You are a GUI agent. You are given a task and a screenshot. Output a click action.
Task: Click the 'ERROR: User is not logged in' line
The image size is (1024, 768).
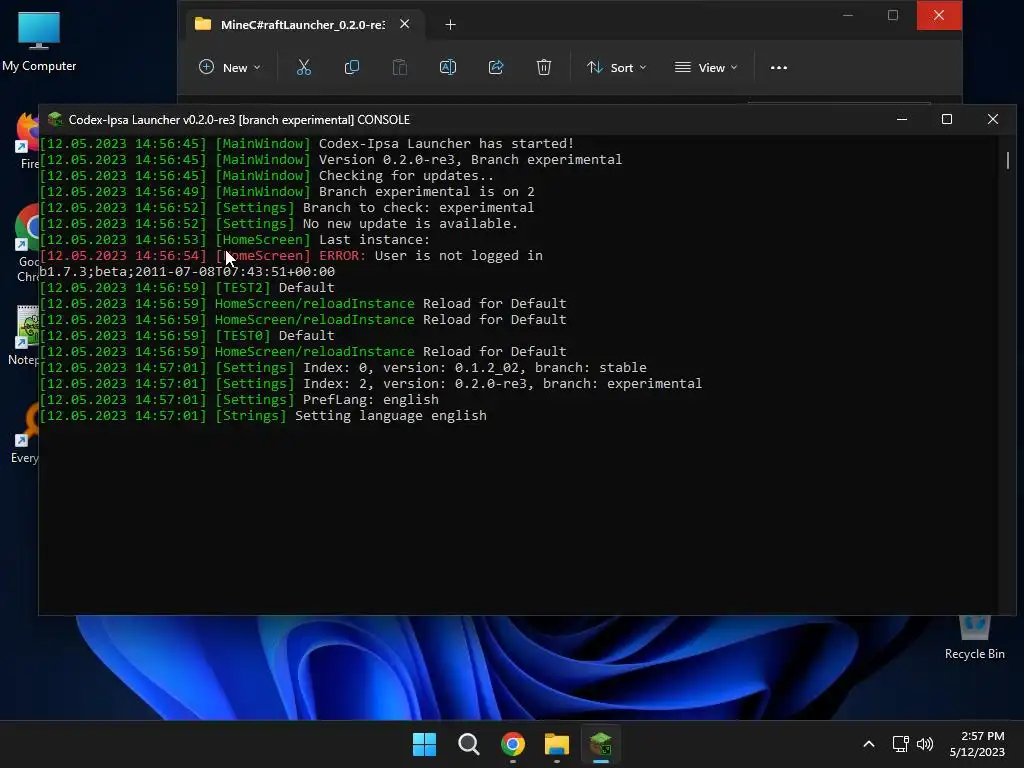[x=291, y=255]
